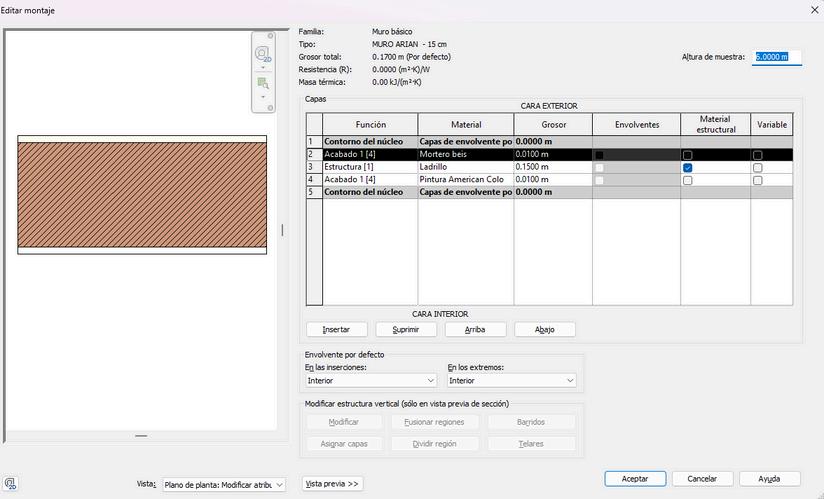Click thickness 0.0100 m in Mortero beis row

coord(553,154)
